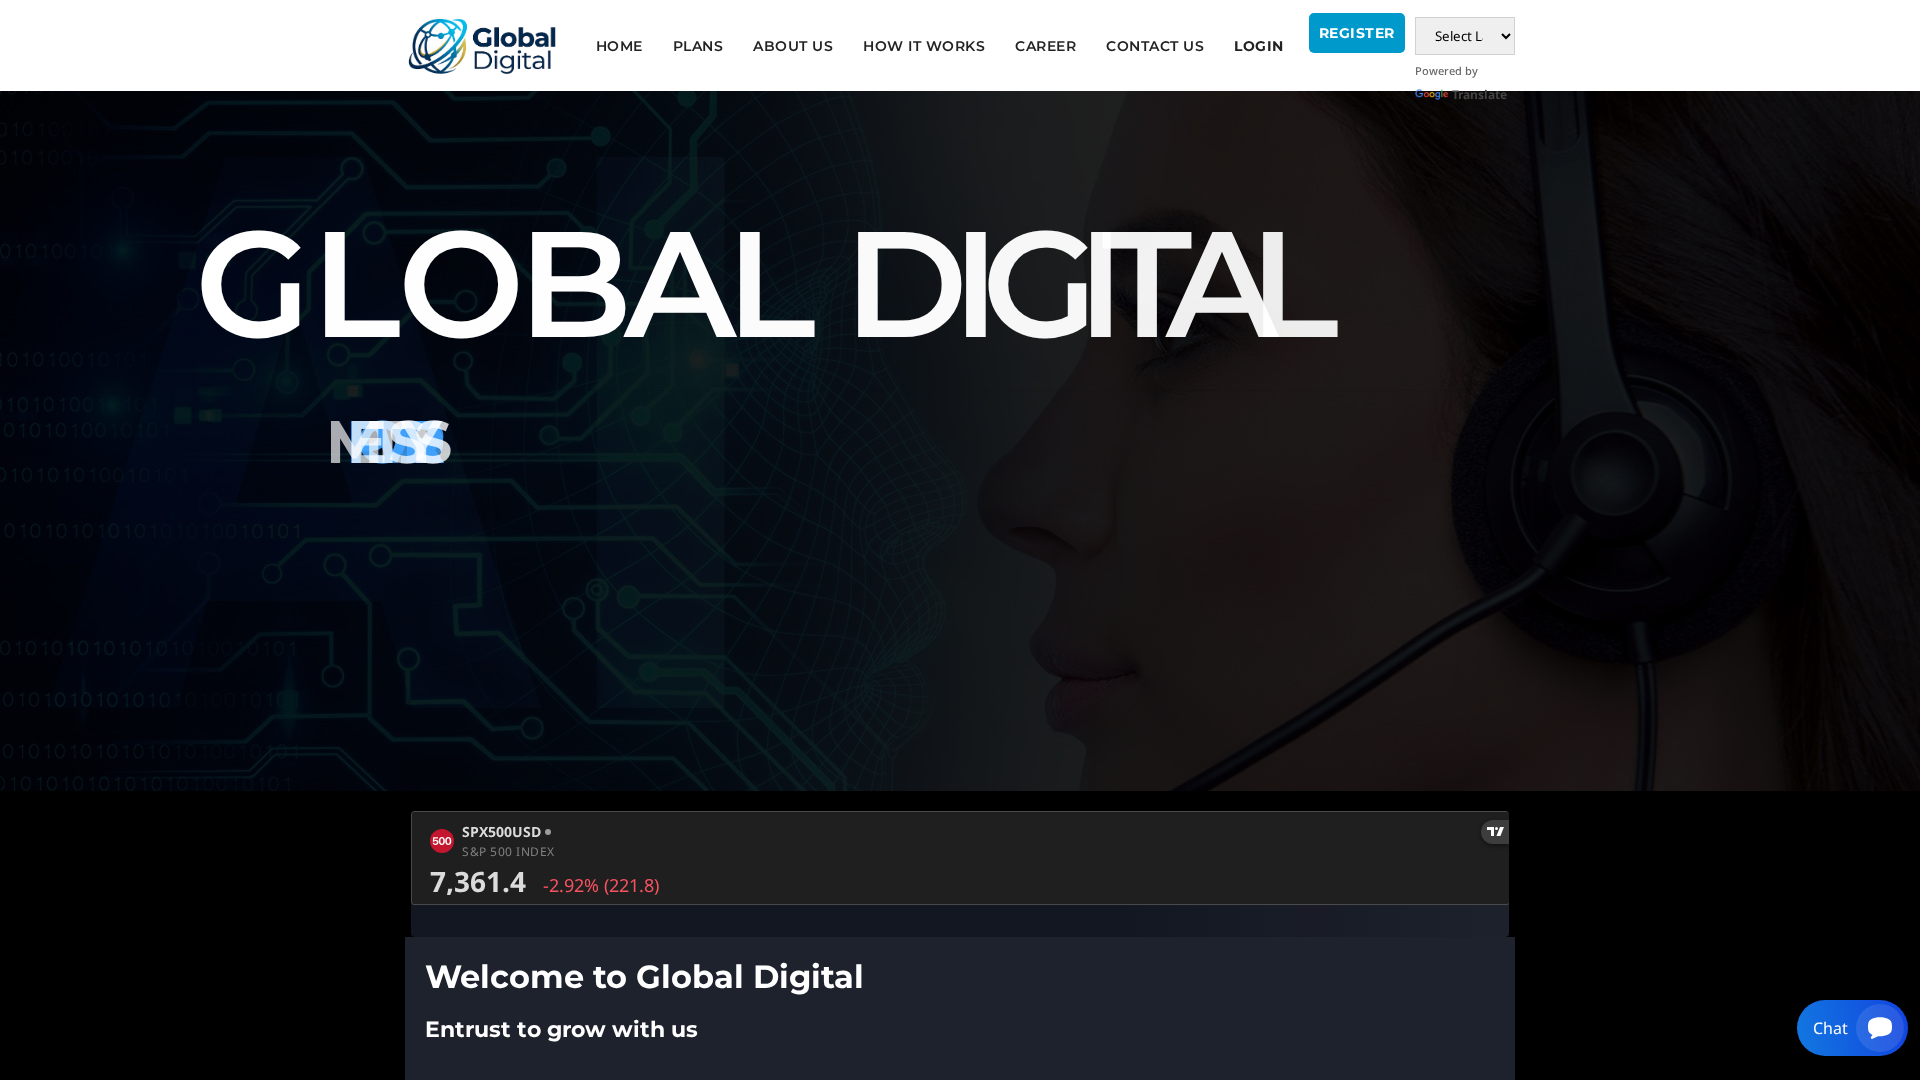Screen dimensions: 1920x1080
Task: Click the LOGIN link
Action: [x=1258, y=46]
